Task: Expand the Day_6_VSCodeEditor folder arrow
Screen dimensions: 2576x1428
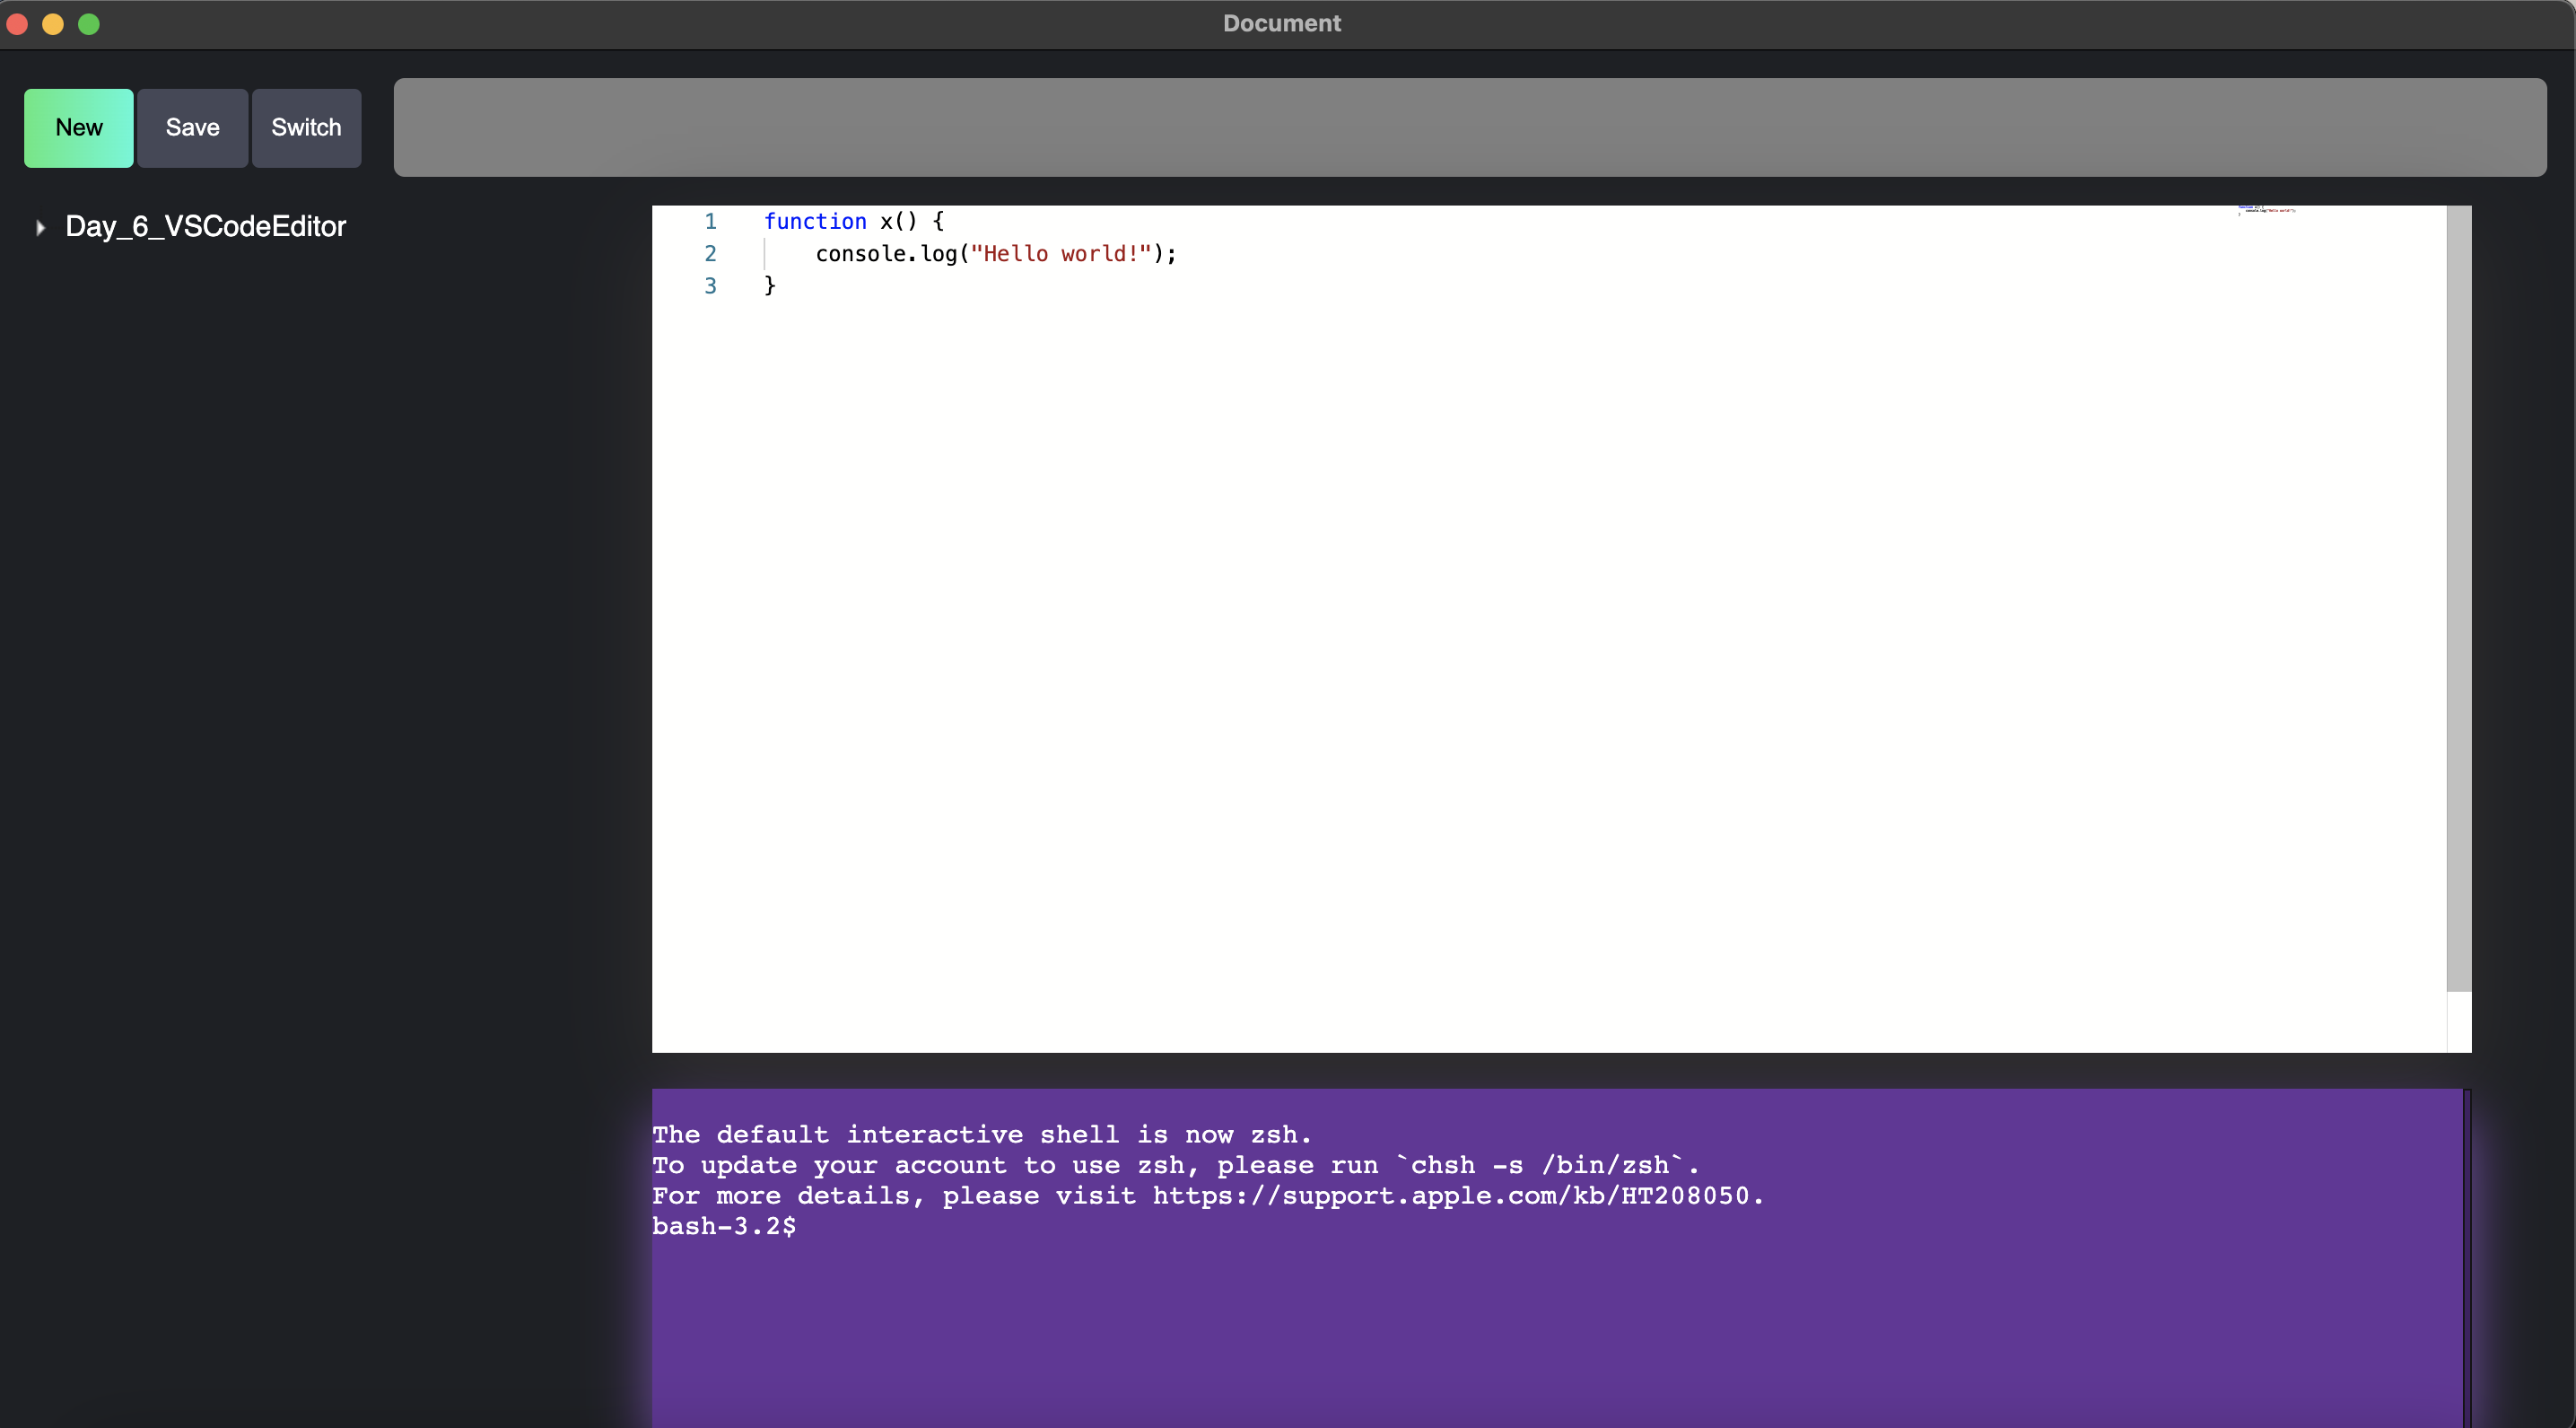Action: coord(40,228)
